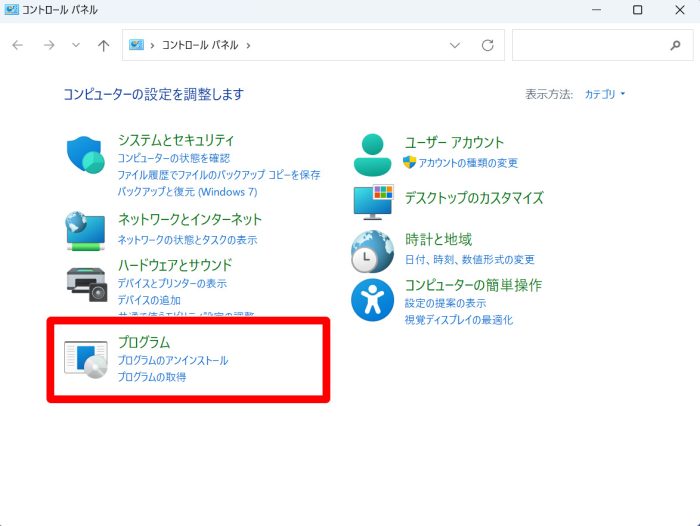Open バックアップと復元 (Windows 7) link

187,191
